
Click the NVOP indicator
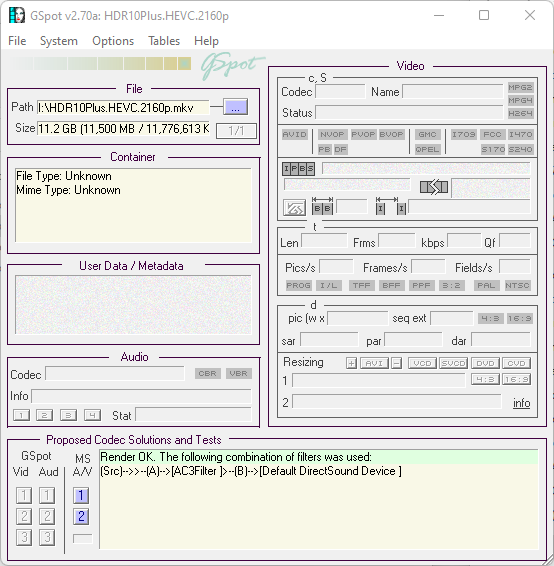click(x=332, y=134)
